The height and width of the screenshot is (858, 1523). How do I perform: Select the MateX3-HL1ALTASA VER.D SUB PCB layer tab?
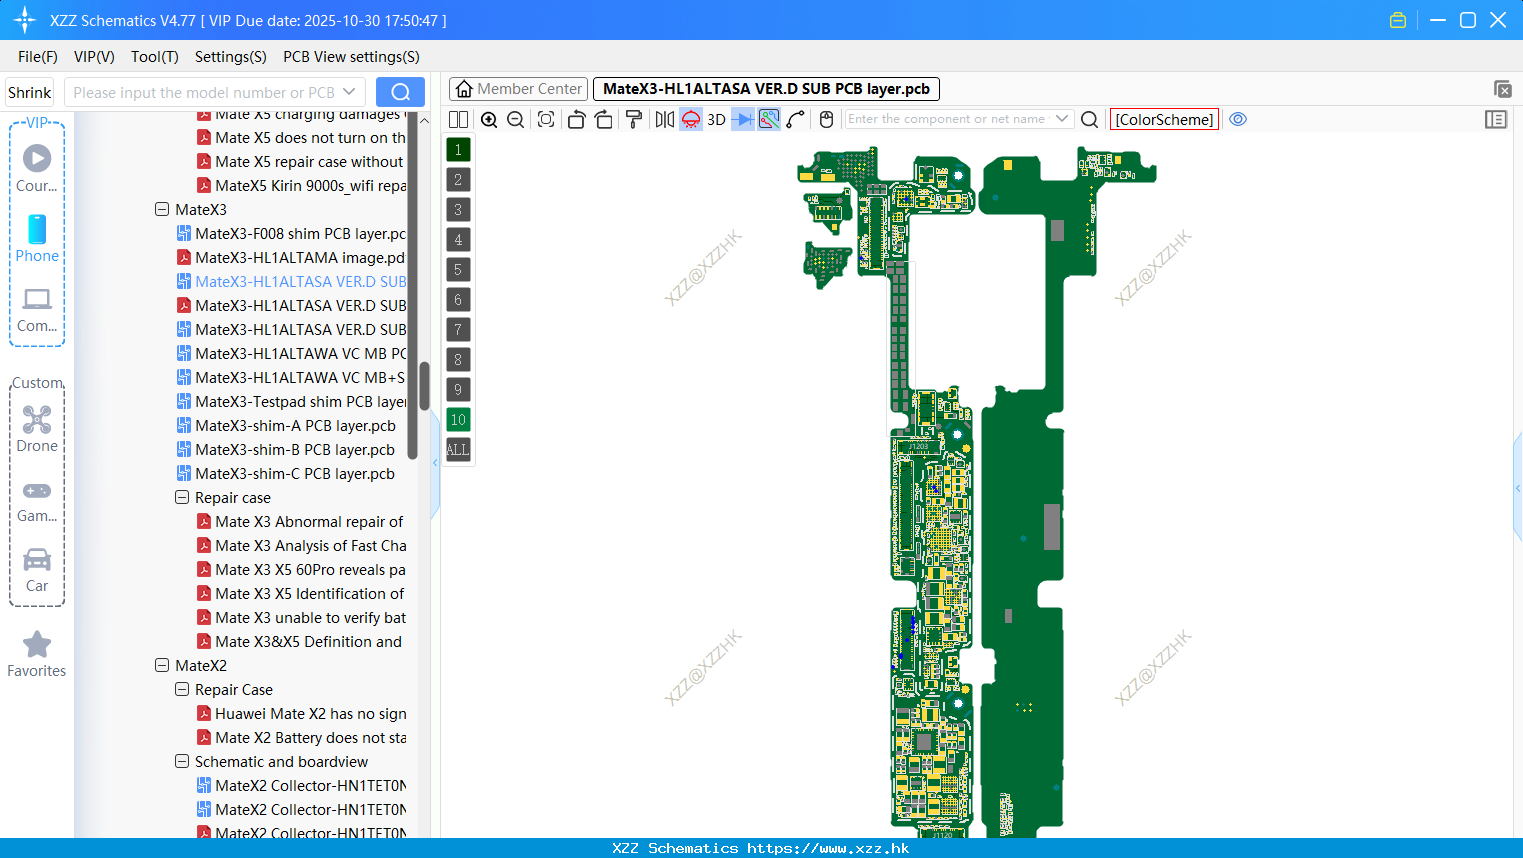pos(766,89)
